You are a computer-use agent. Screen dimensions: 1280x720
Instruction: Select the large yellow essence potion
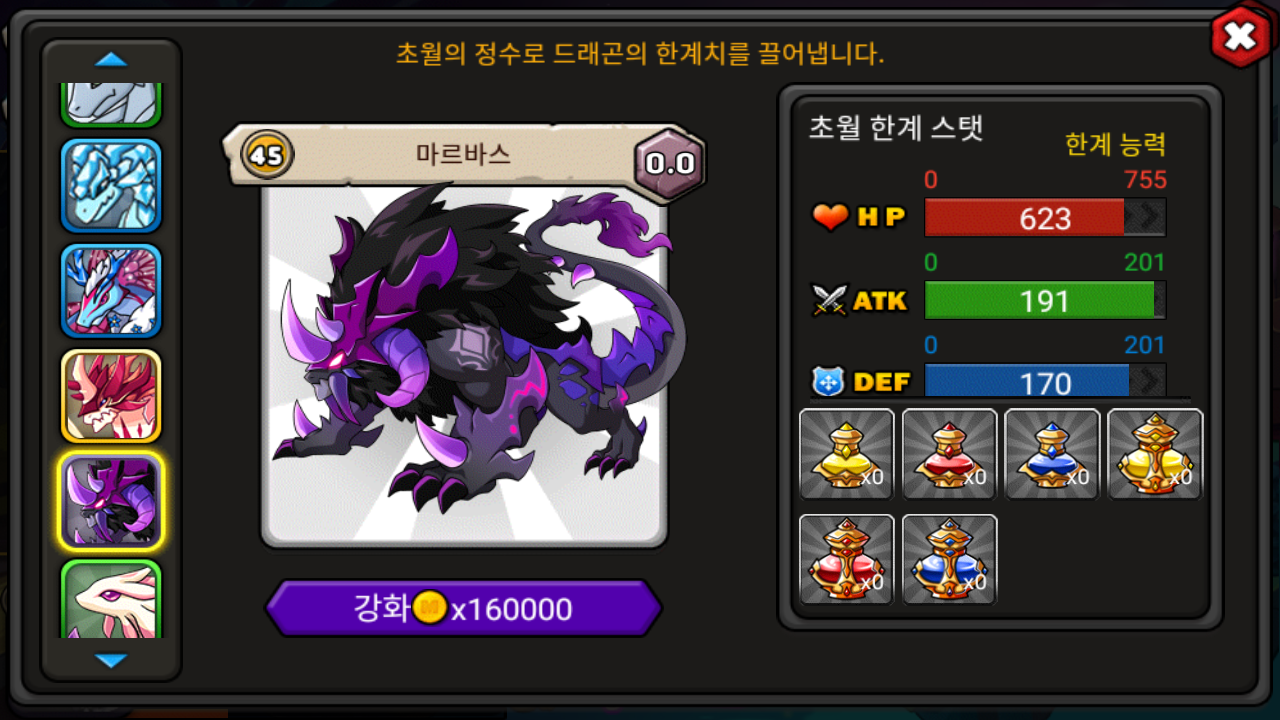pyautogui.click(x=1155, y=454)
